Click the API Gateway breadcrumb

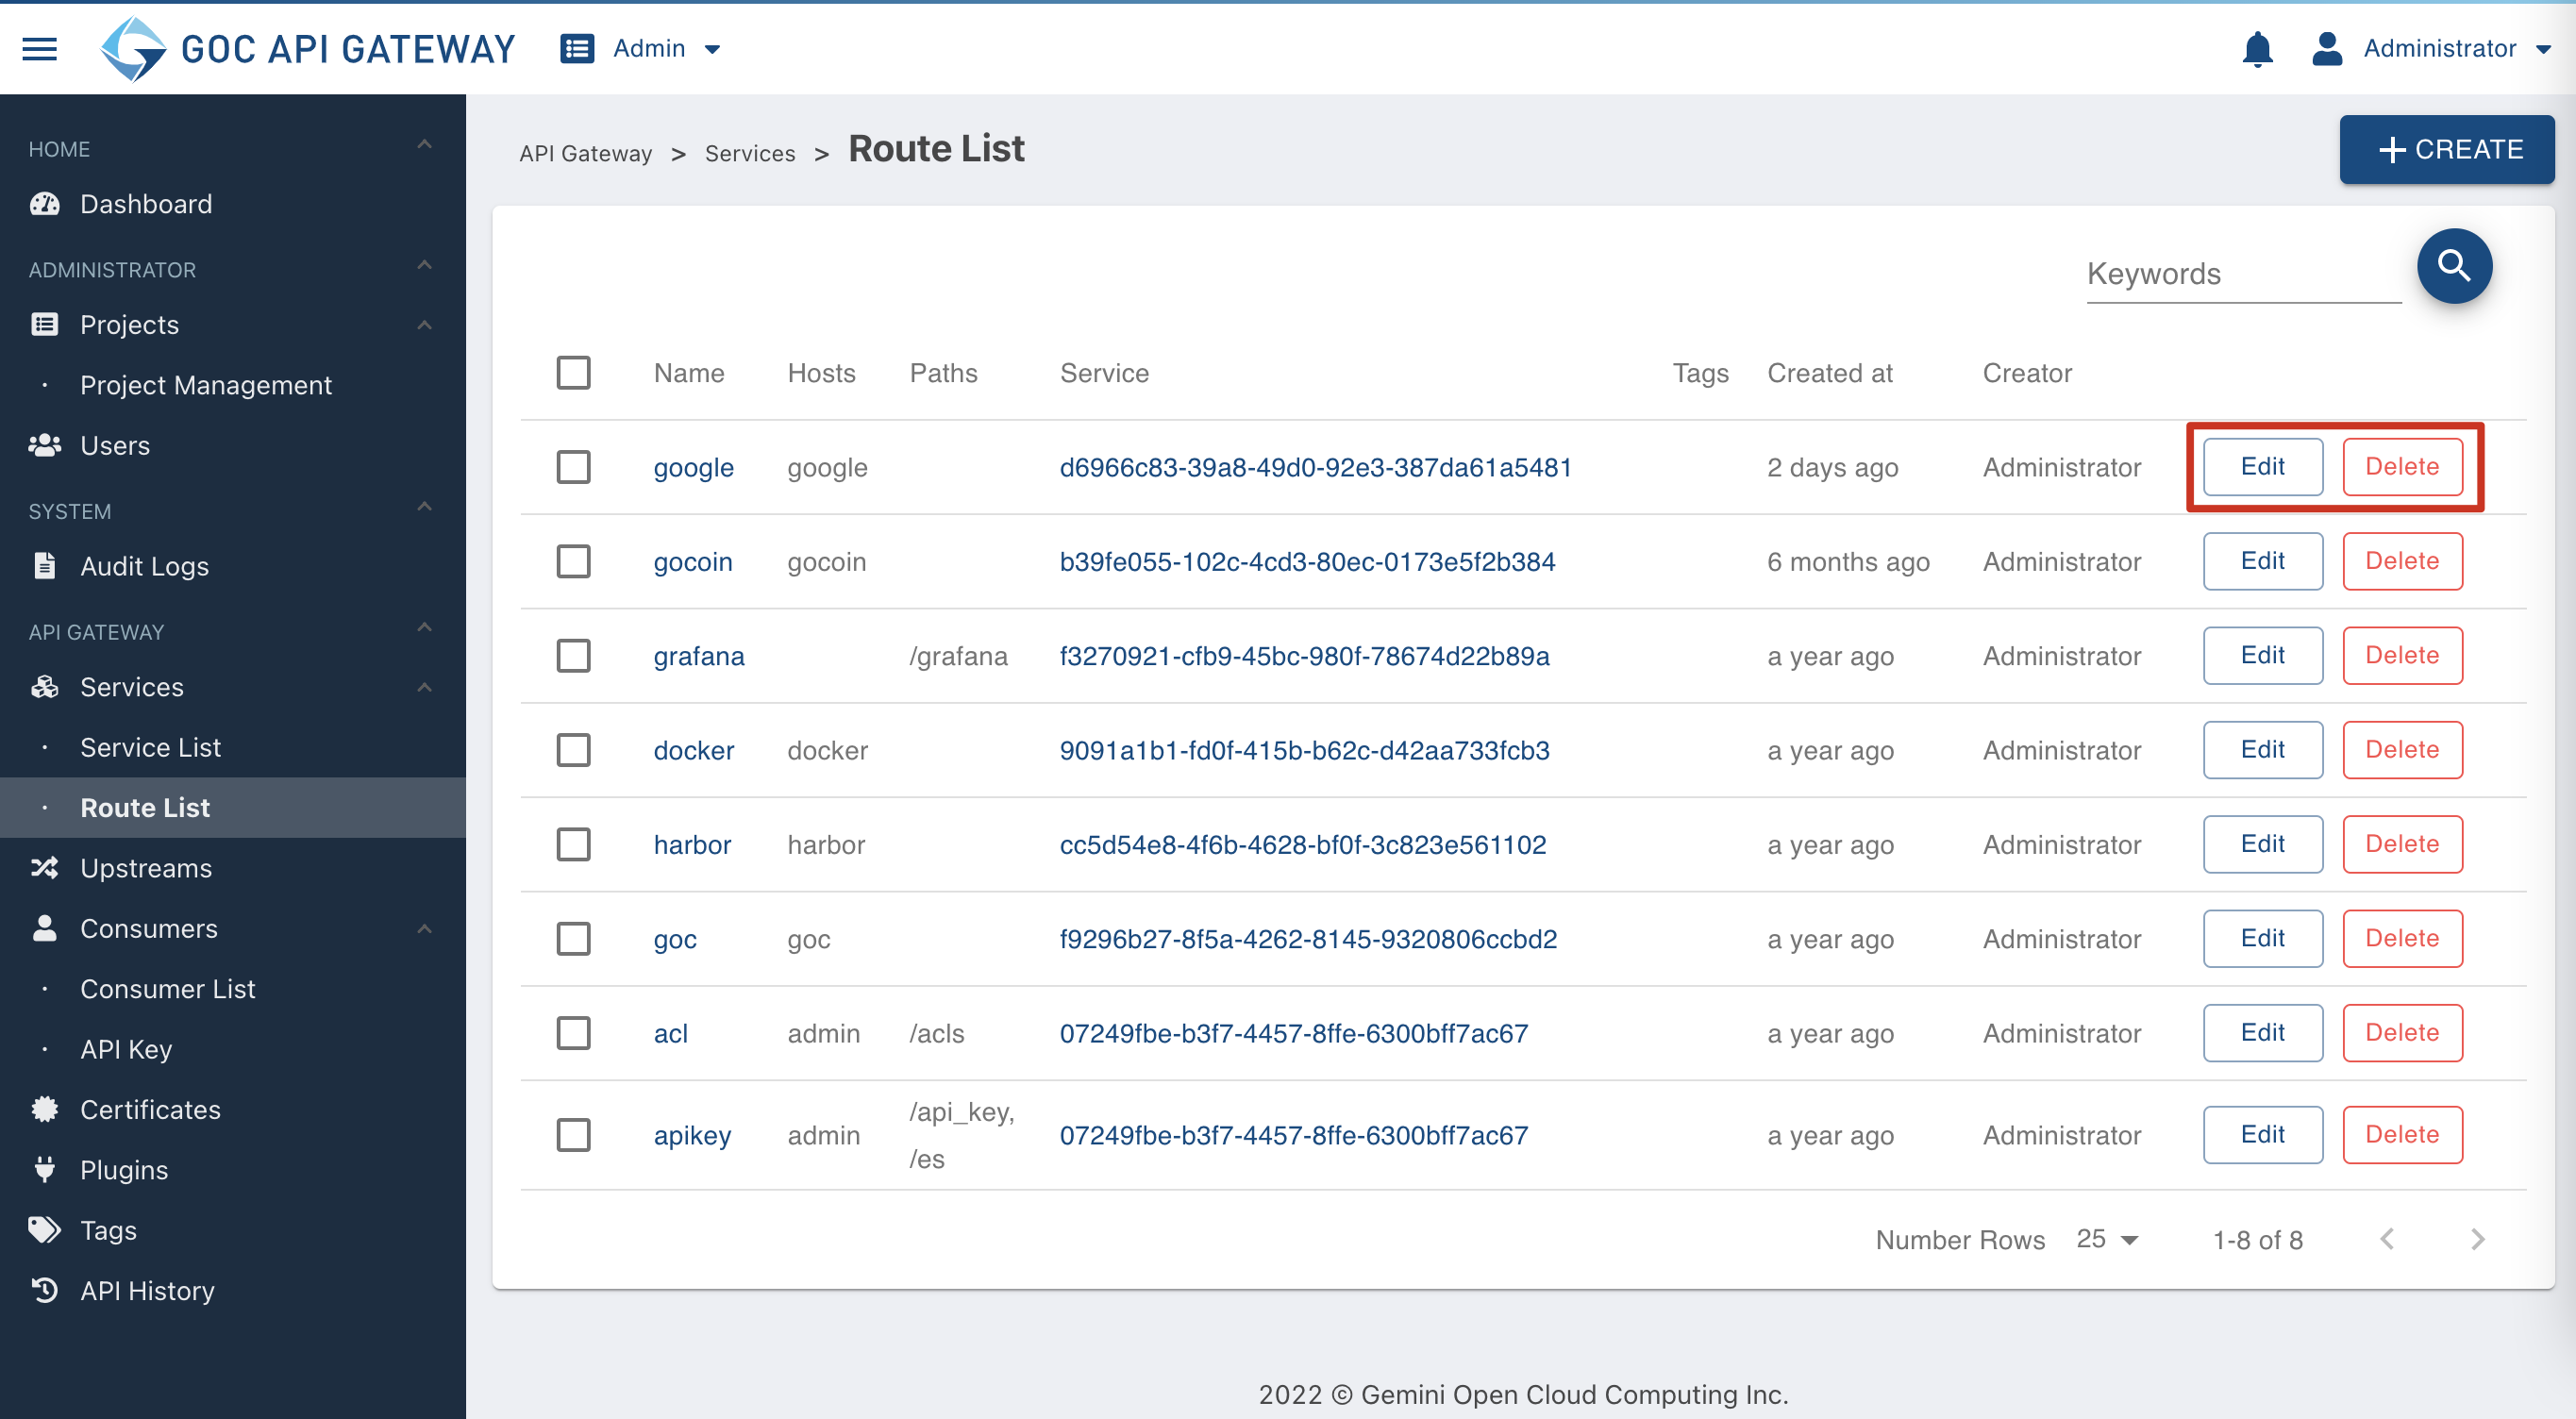pos(585,153)
